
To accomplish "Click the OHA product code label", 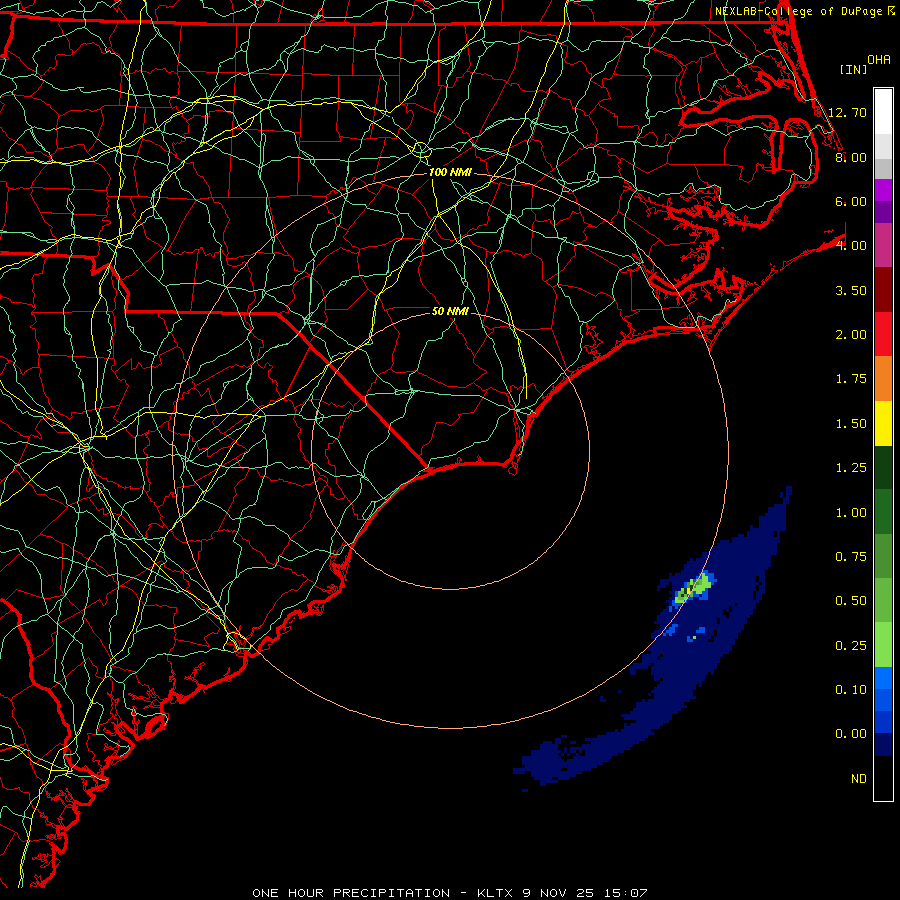I will tap(879, 60).
